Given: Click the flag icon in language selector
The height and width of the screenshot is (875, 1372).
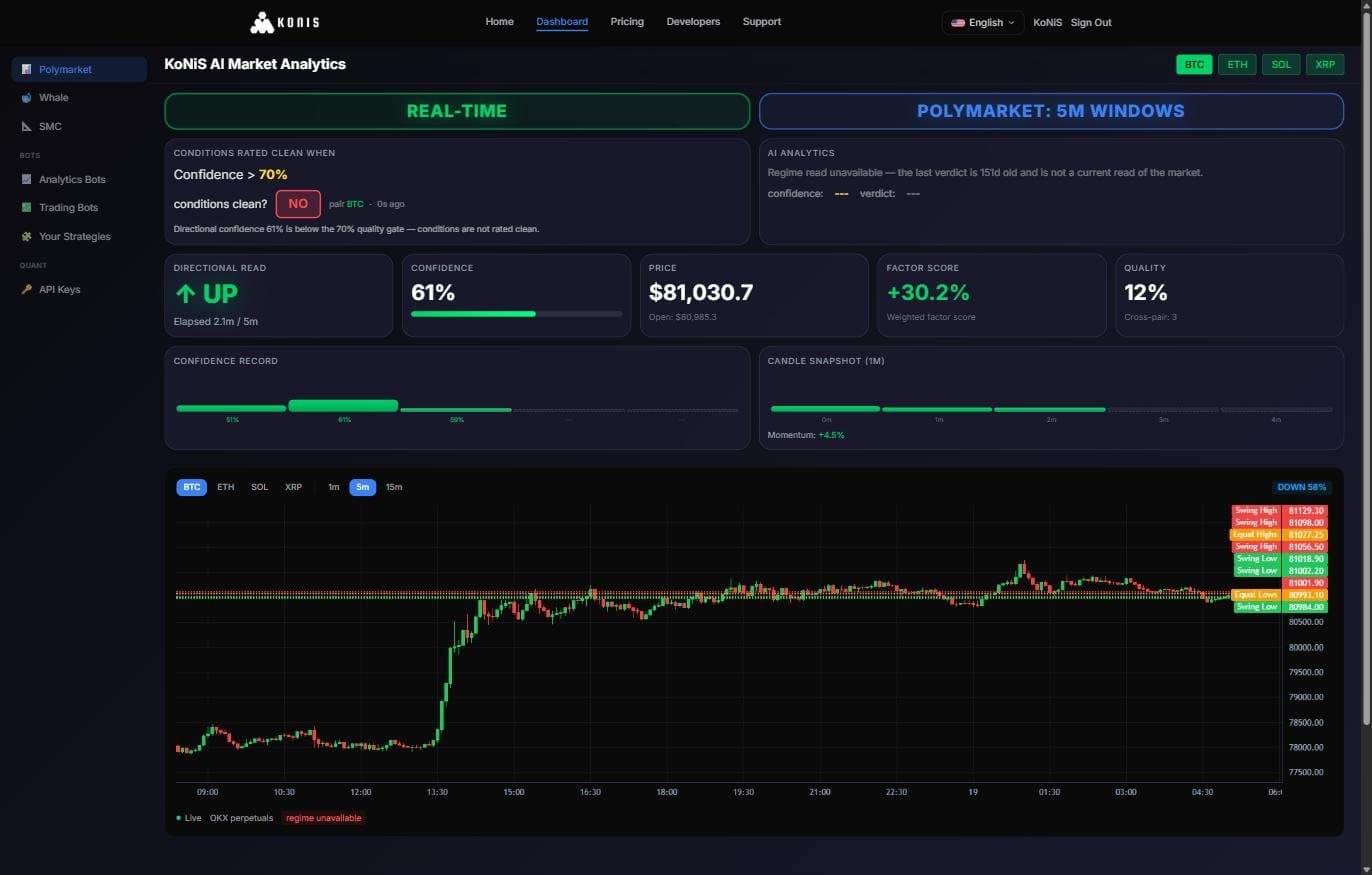Looking at the screenshot, I should (958, 22).
